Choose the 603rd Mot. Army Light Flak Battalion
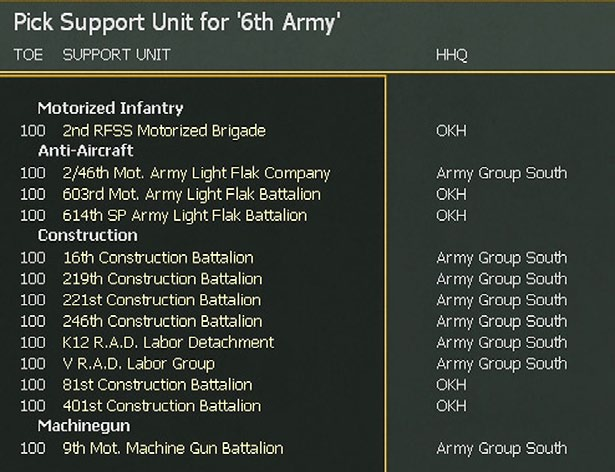This screenshot has height=472, width=615. (x=191, y=194)
